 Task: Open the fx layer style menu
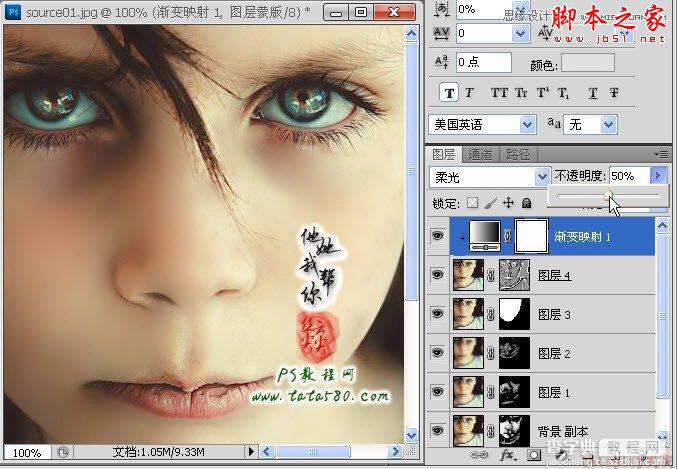[507, 455]
